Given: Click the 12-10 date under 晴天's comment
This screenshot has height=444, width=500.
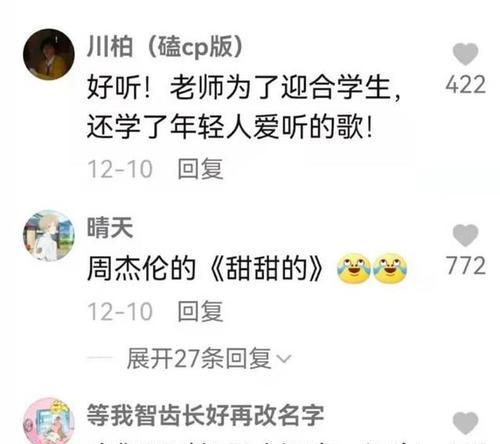Looking at the screenshot, I should (x=120, y=312).
